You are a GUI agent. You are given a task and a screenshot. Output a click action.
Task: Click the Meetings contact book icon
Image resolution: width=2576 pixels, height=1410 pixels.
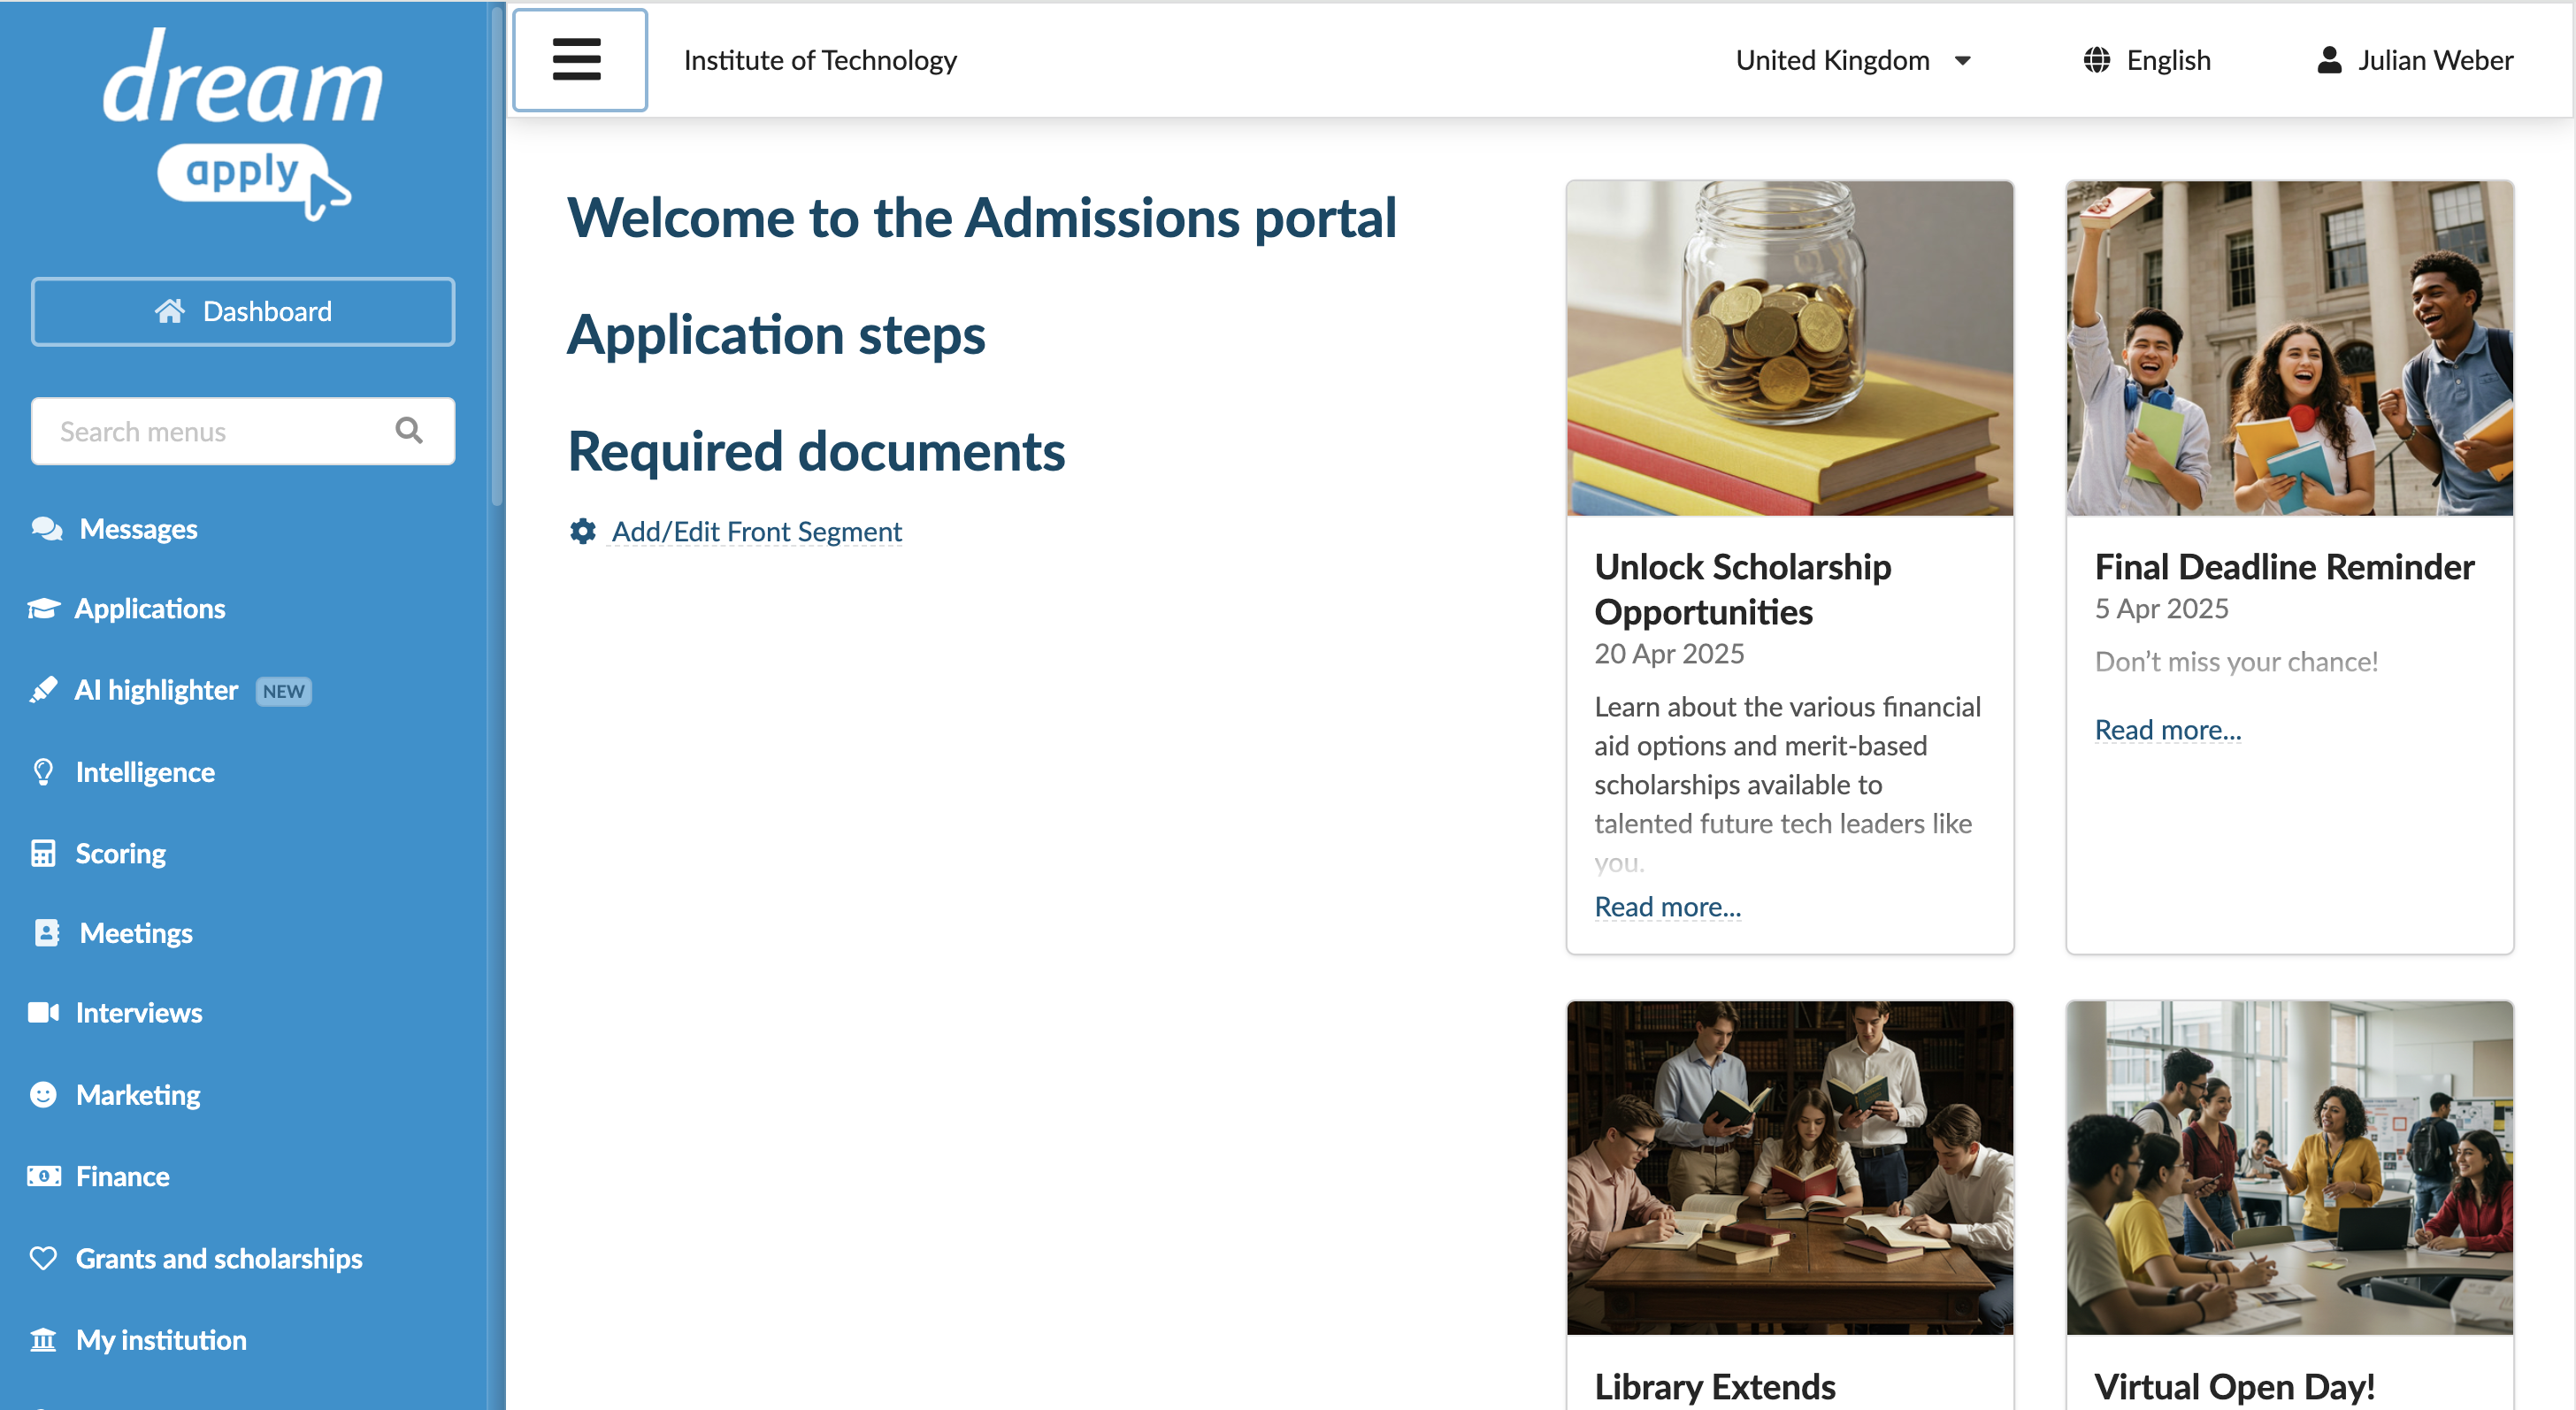(x=47, y=933)
